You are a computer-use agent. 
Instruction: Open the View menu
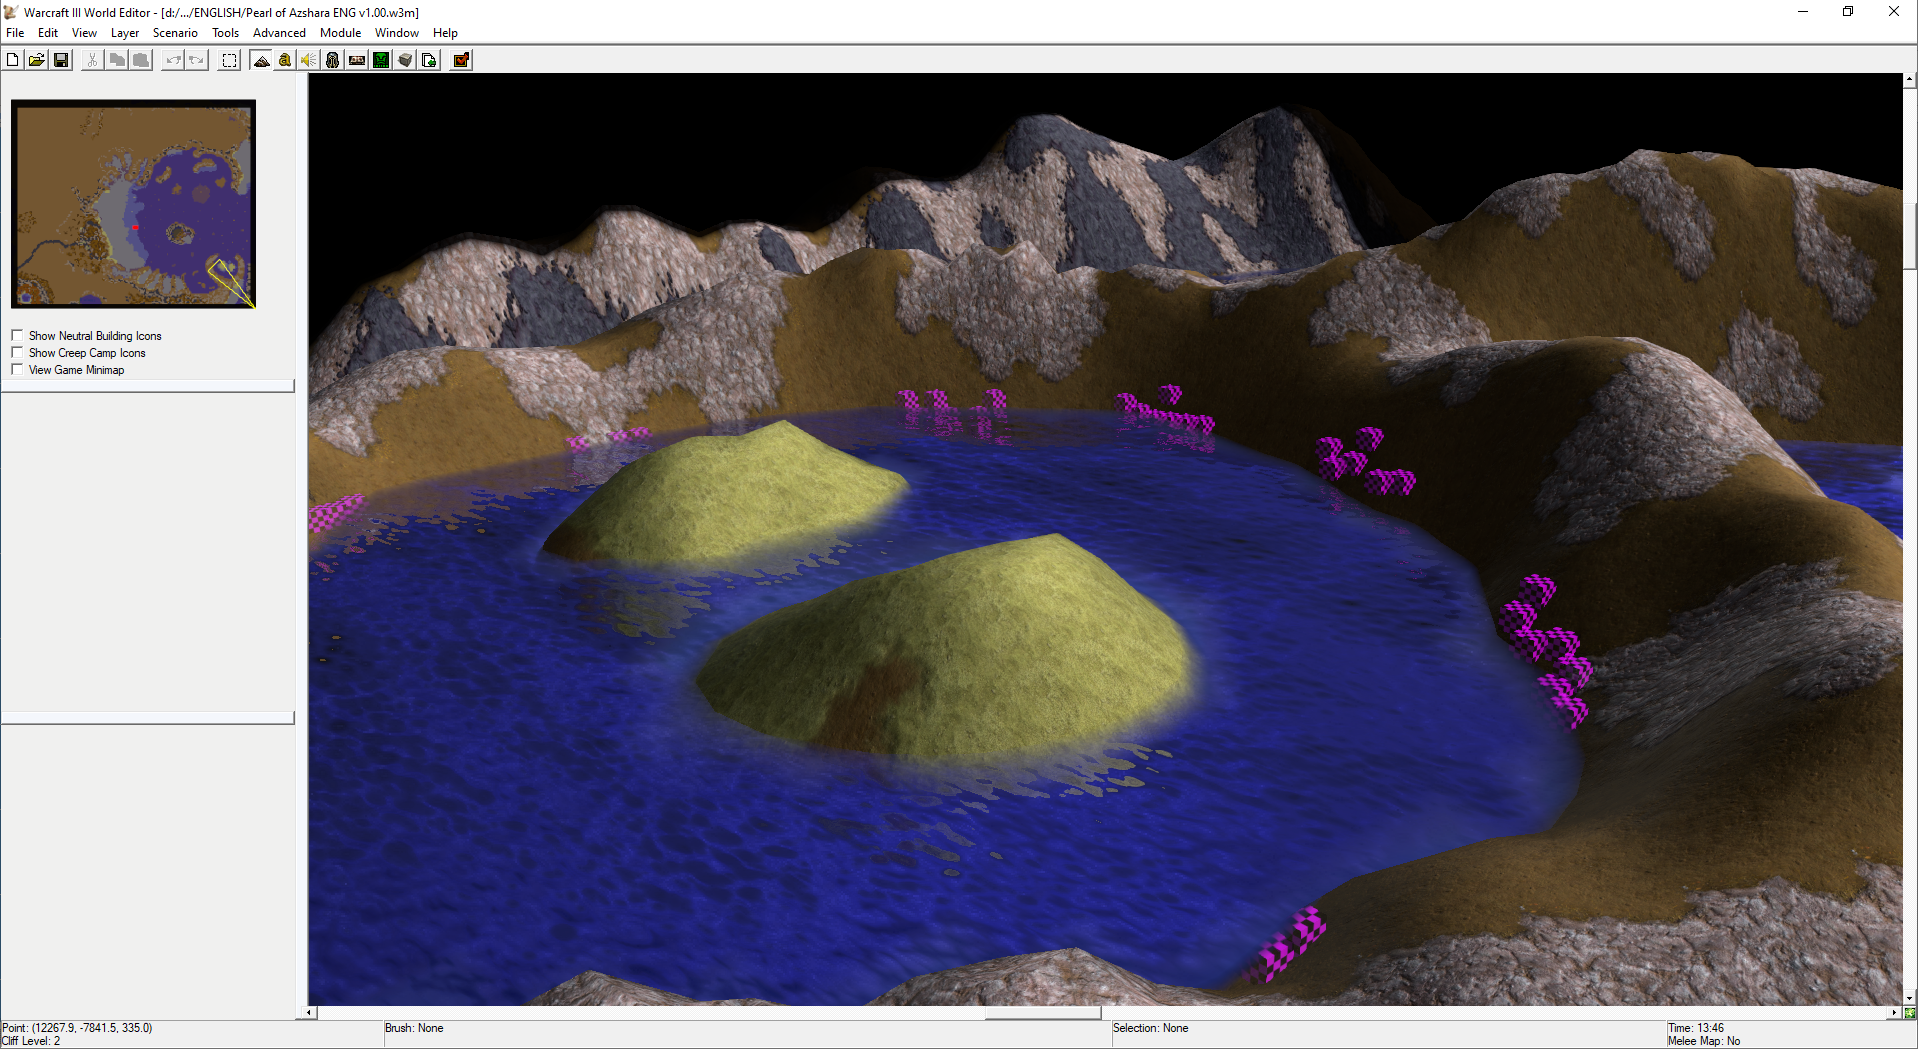point(84,33)
